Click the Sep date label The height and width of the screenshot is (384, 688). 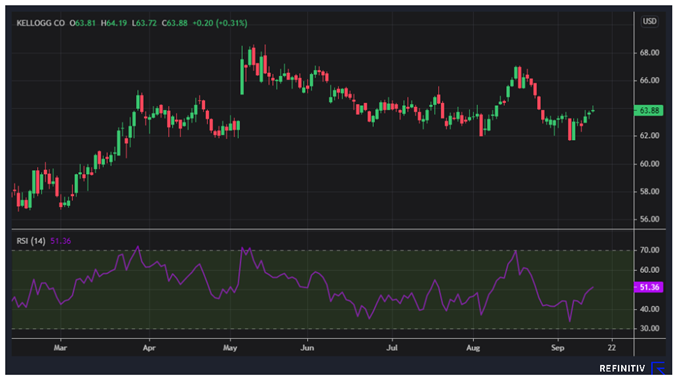coord(557,348)
